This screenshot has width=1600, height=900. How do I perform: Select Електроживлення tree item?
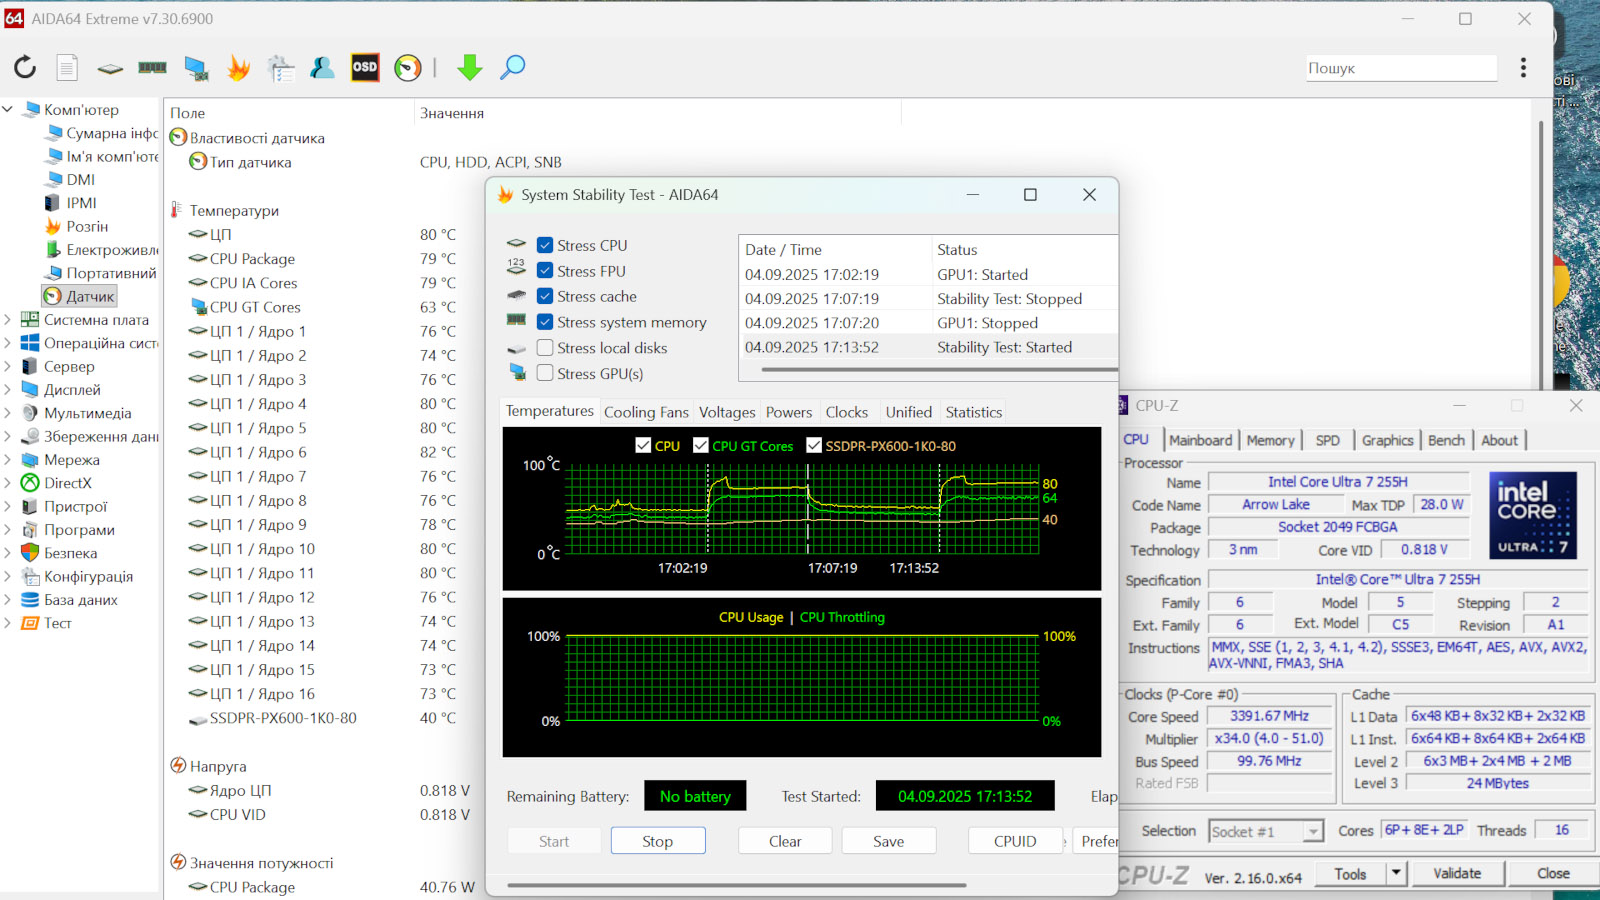(112, 249)
